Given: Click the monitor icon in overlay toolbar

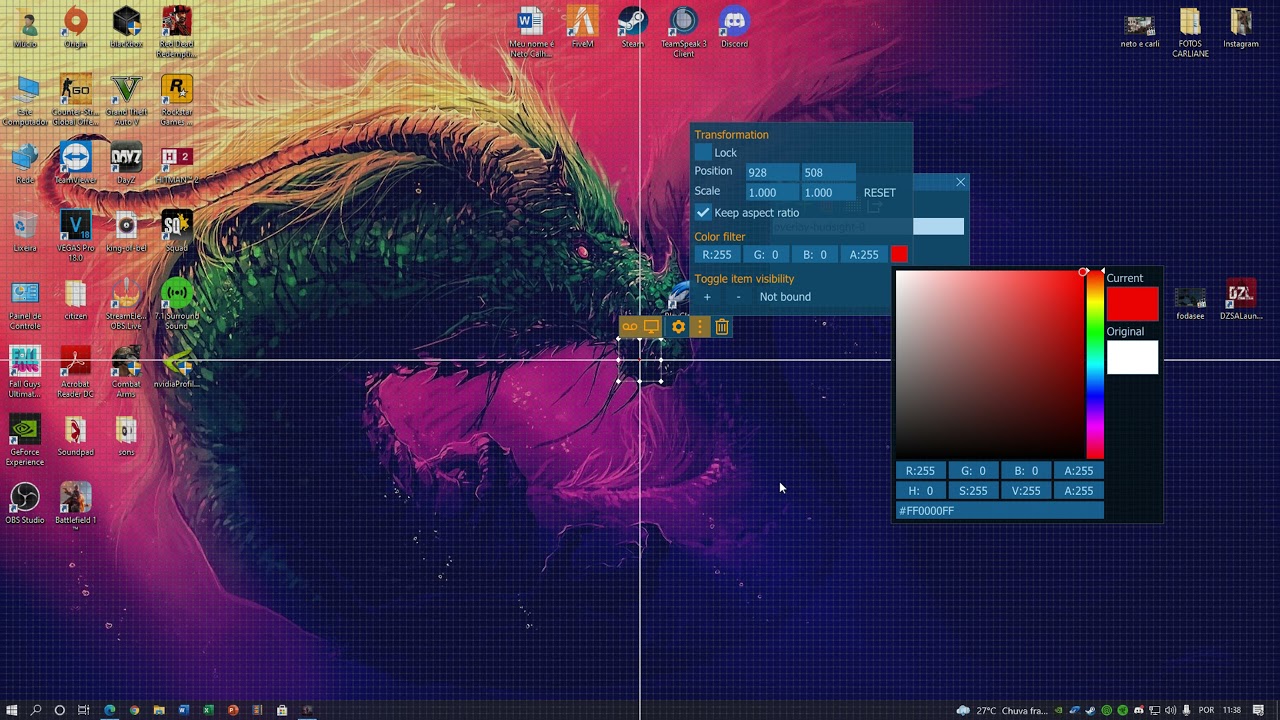Looking at the screenshot, I should click(652, 327).
